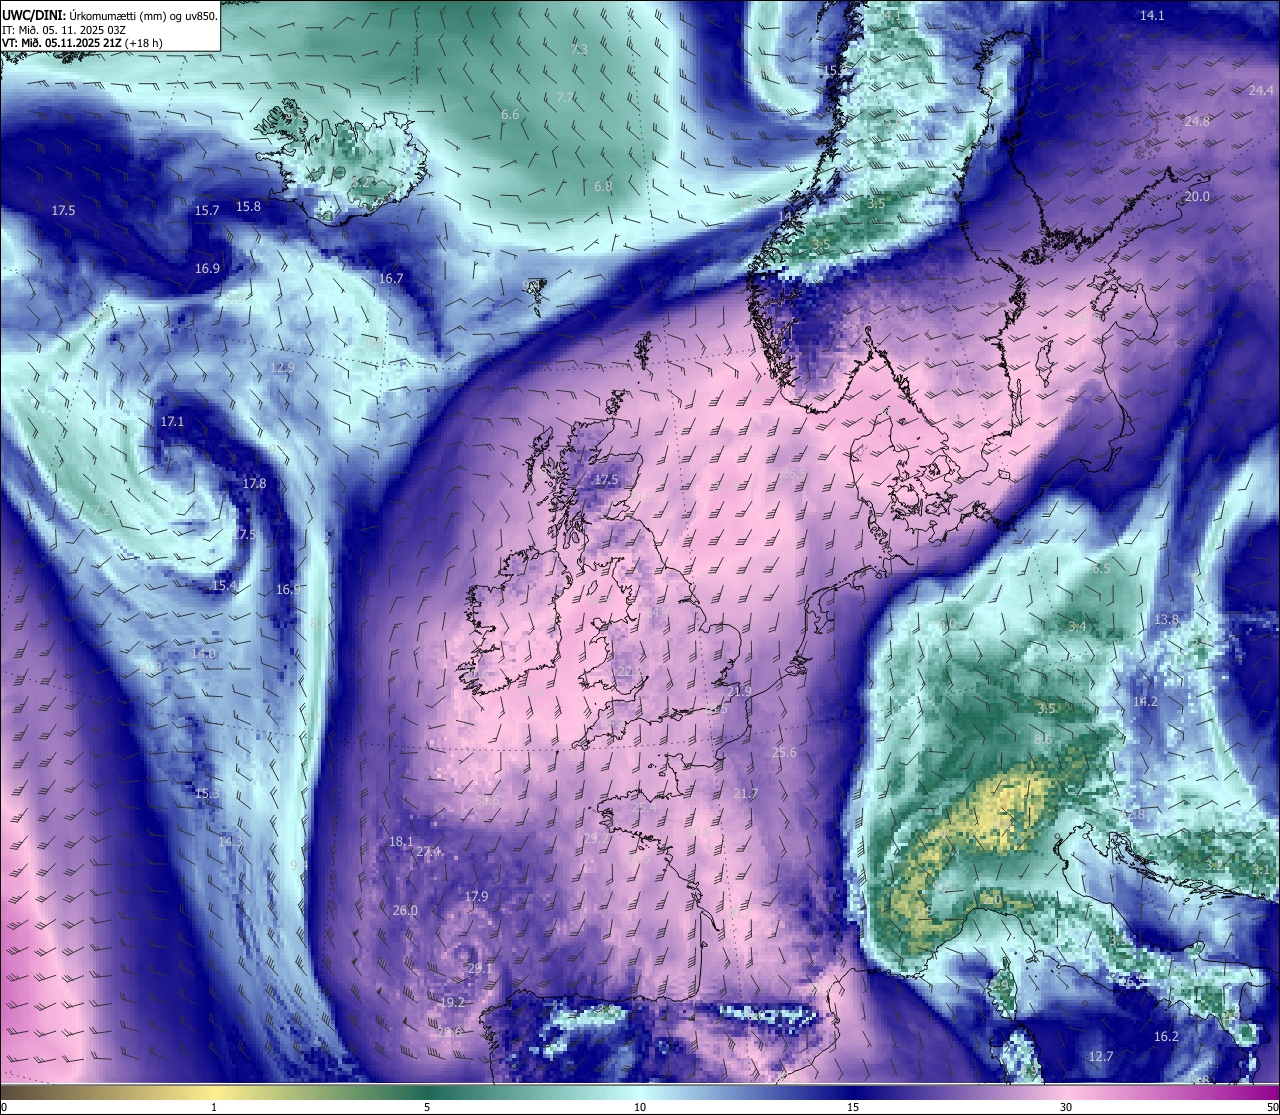
Task: Click the 6.6 value label
Action: (x=510, y=114)
